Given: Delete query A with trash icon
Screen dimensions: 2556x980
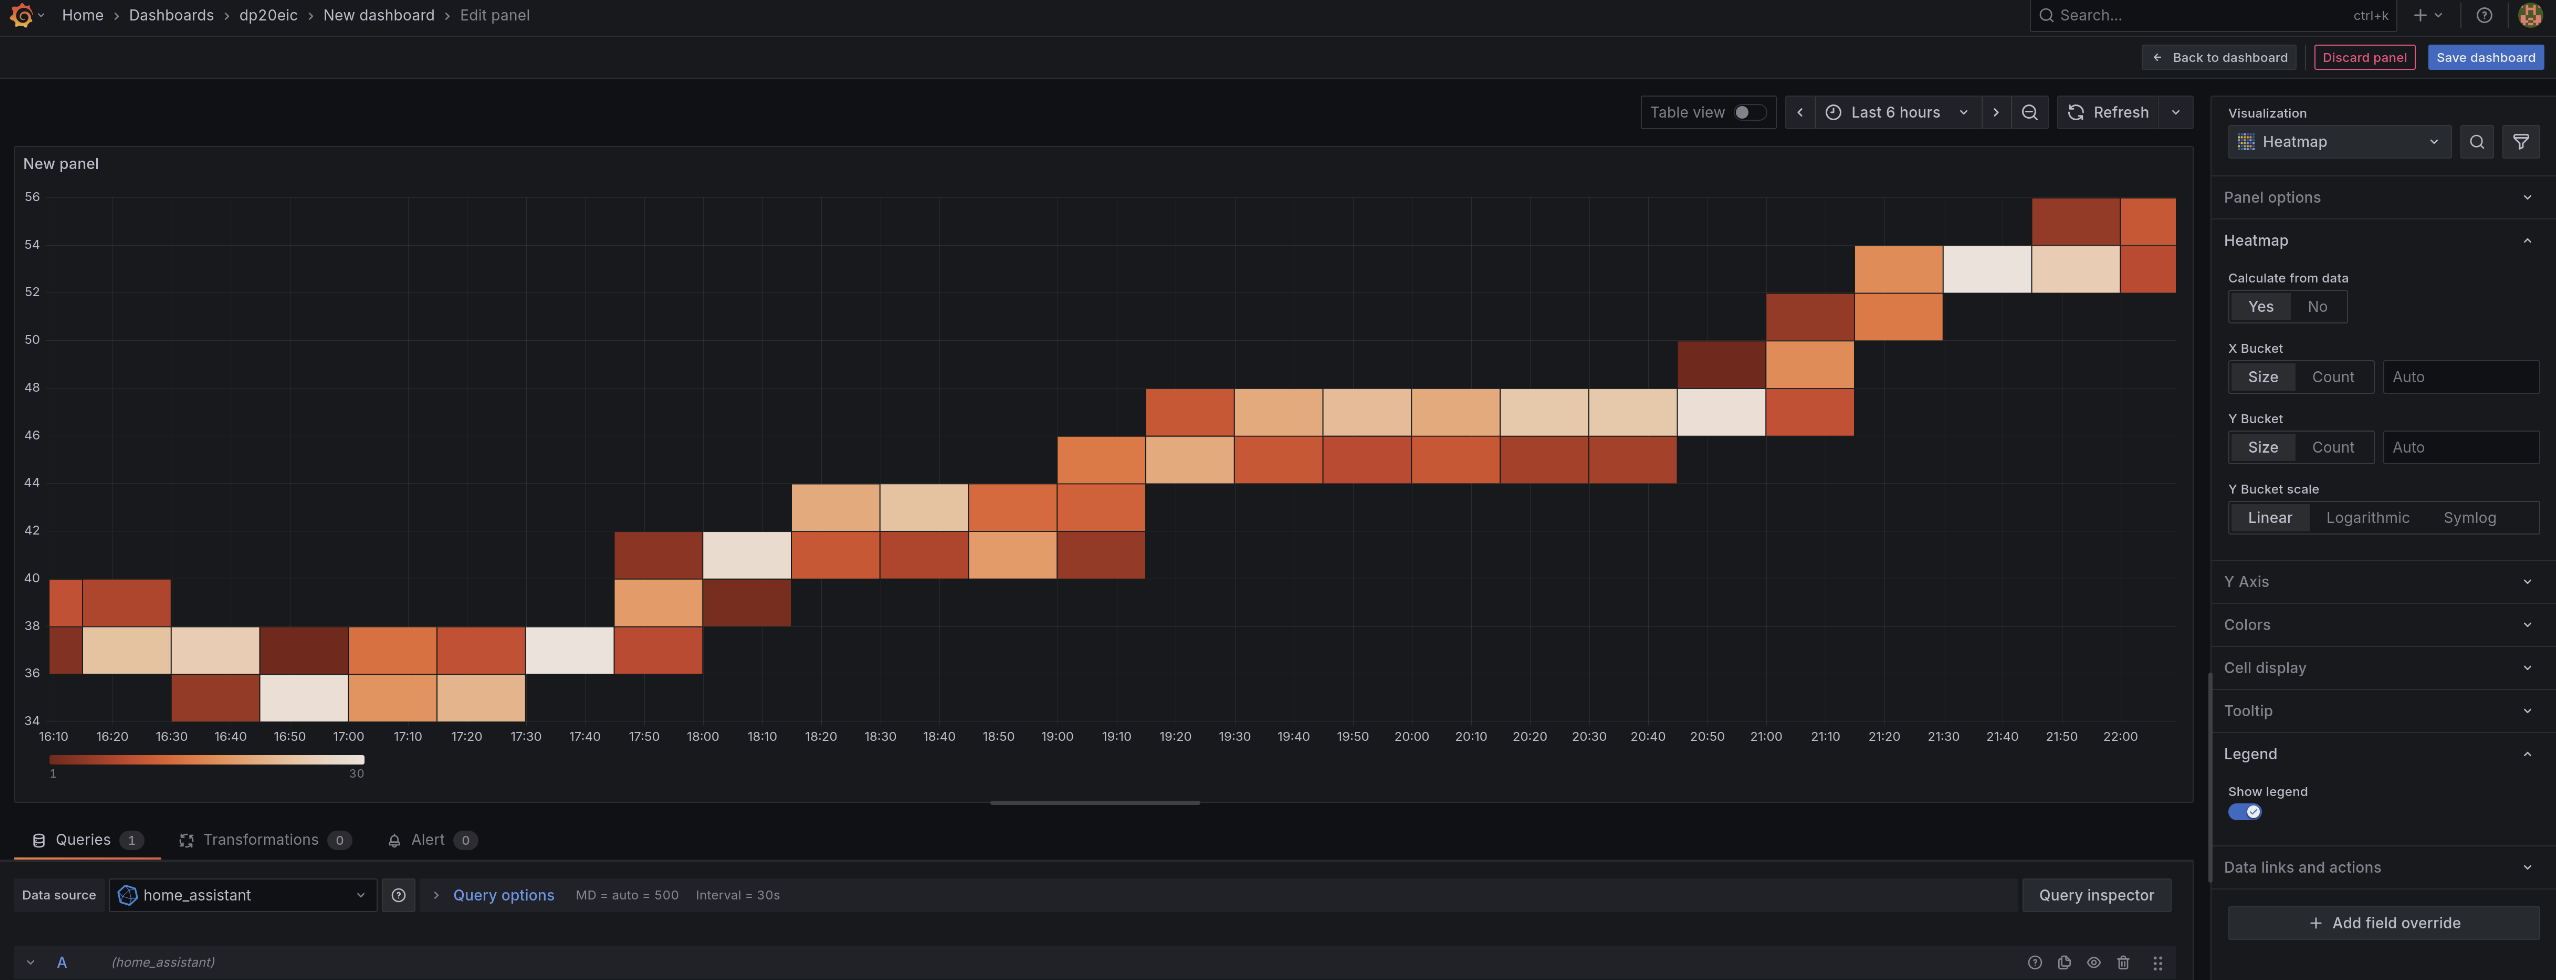Looking at the screenshot, I should pyautogui.click(x=2122, y=962).
